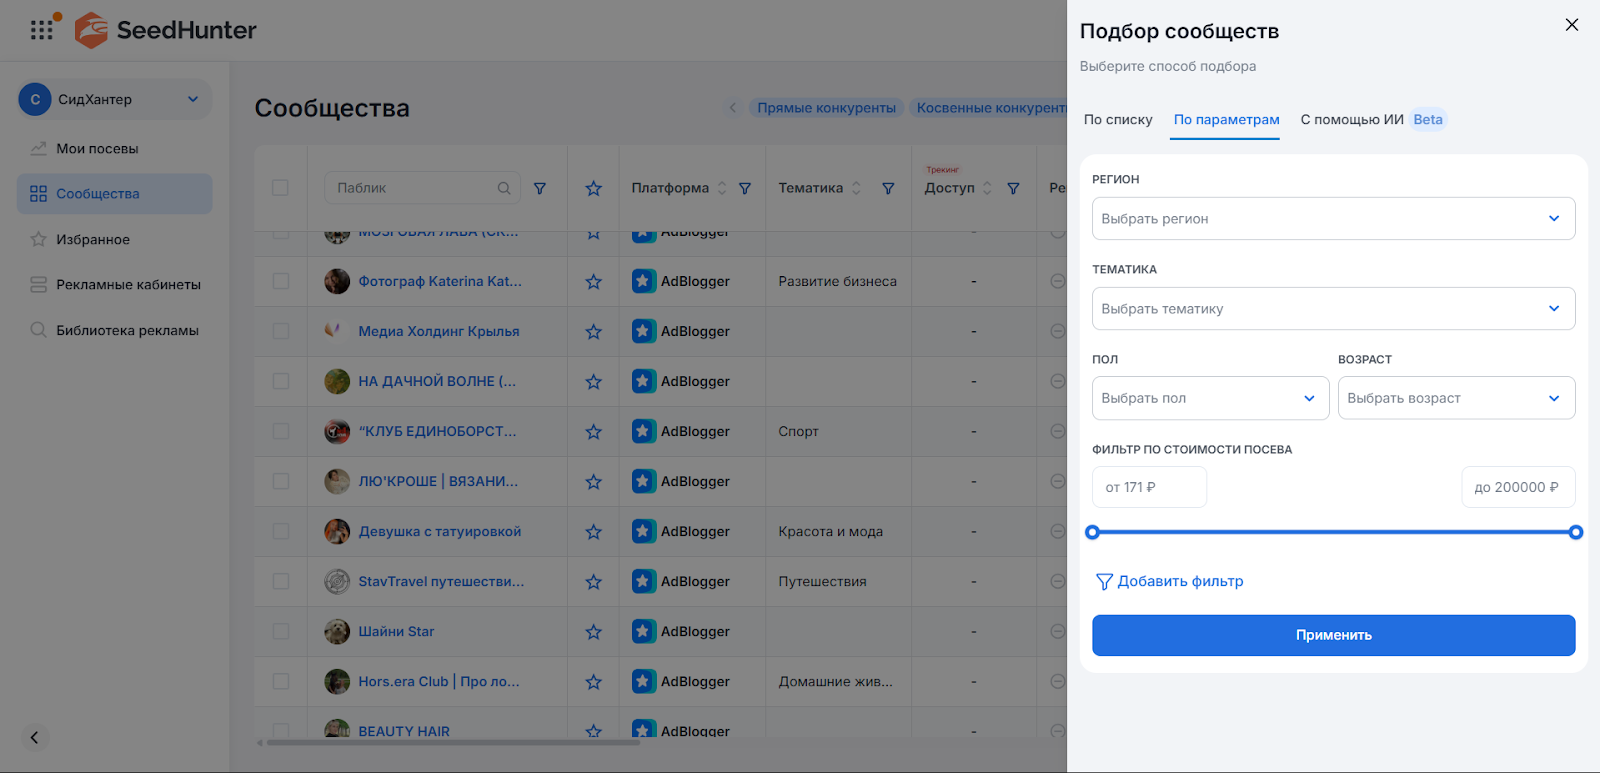The image size is (1600, 773).
Task: Switch to the С помощью ИИ tab
Action: click(1352, 120)
